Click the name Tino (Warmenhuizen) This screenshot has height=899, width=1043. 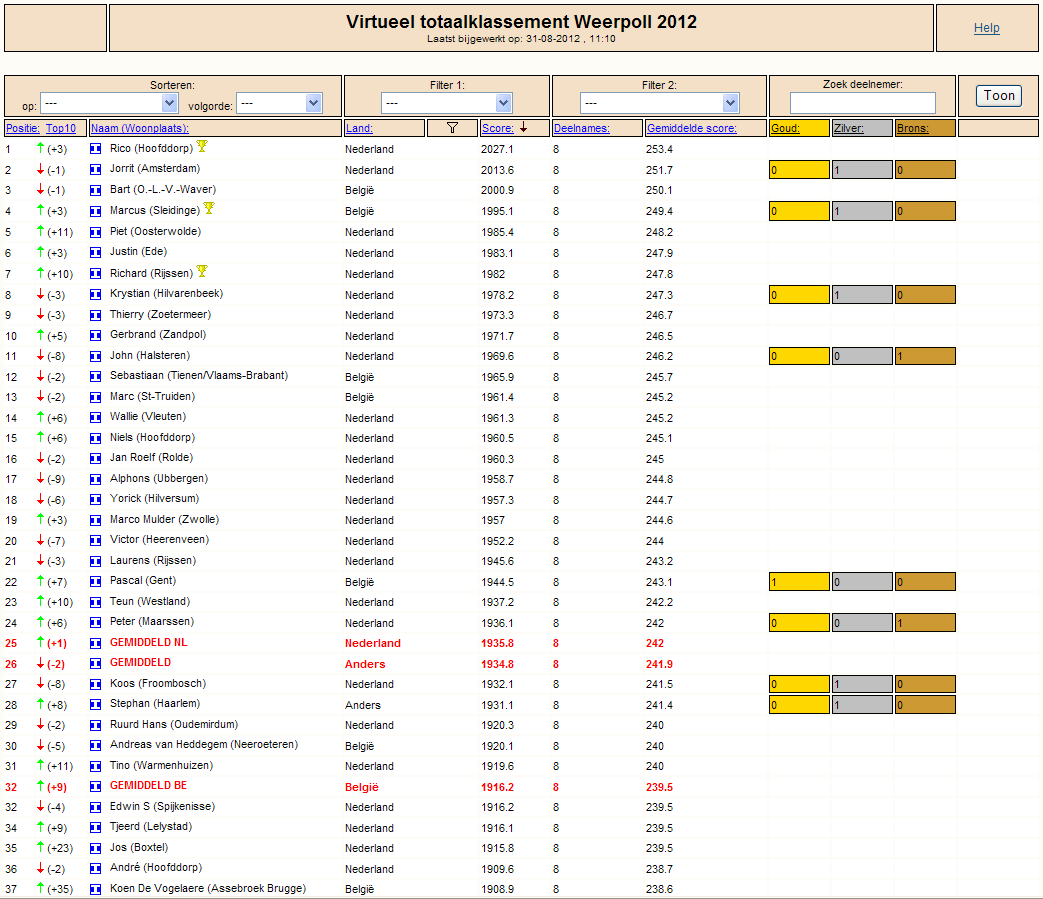(x=162, y=765)
